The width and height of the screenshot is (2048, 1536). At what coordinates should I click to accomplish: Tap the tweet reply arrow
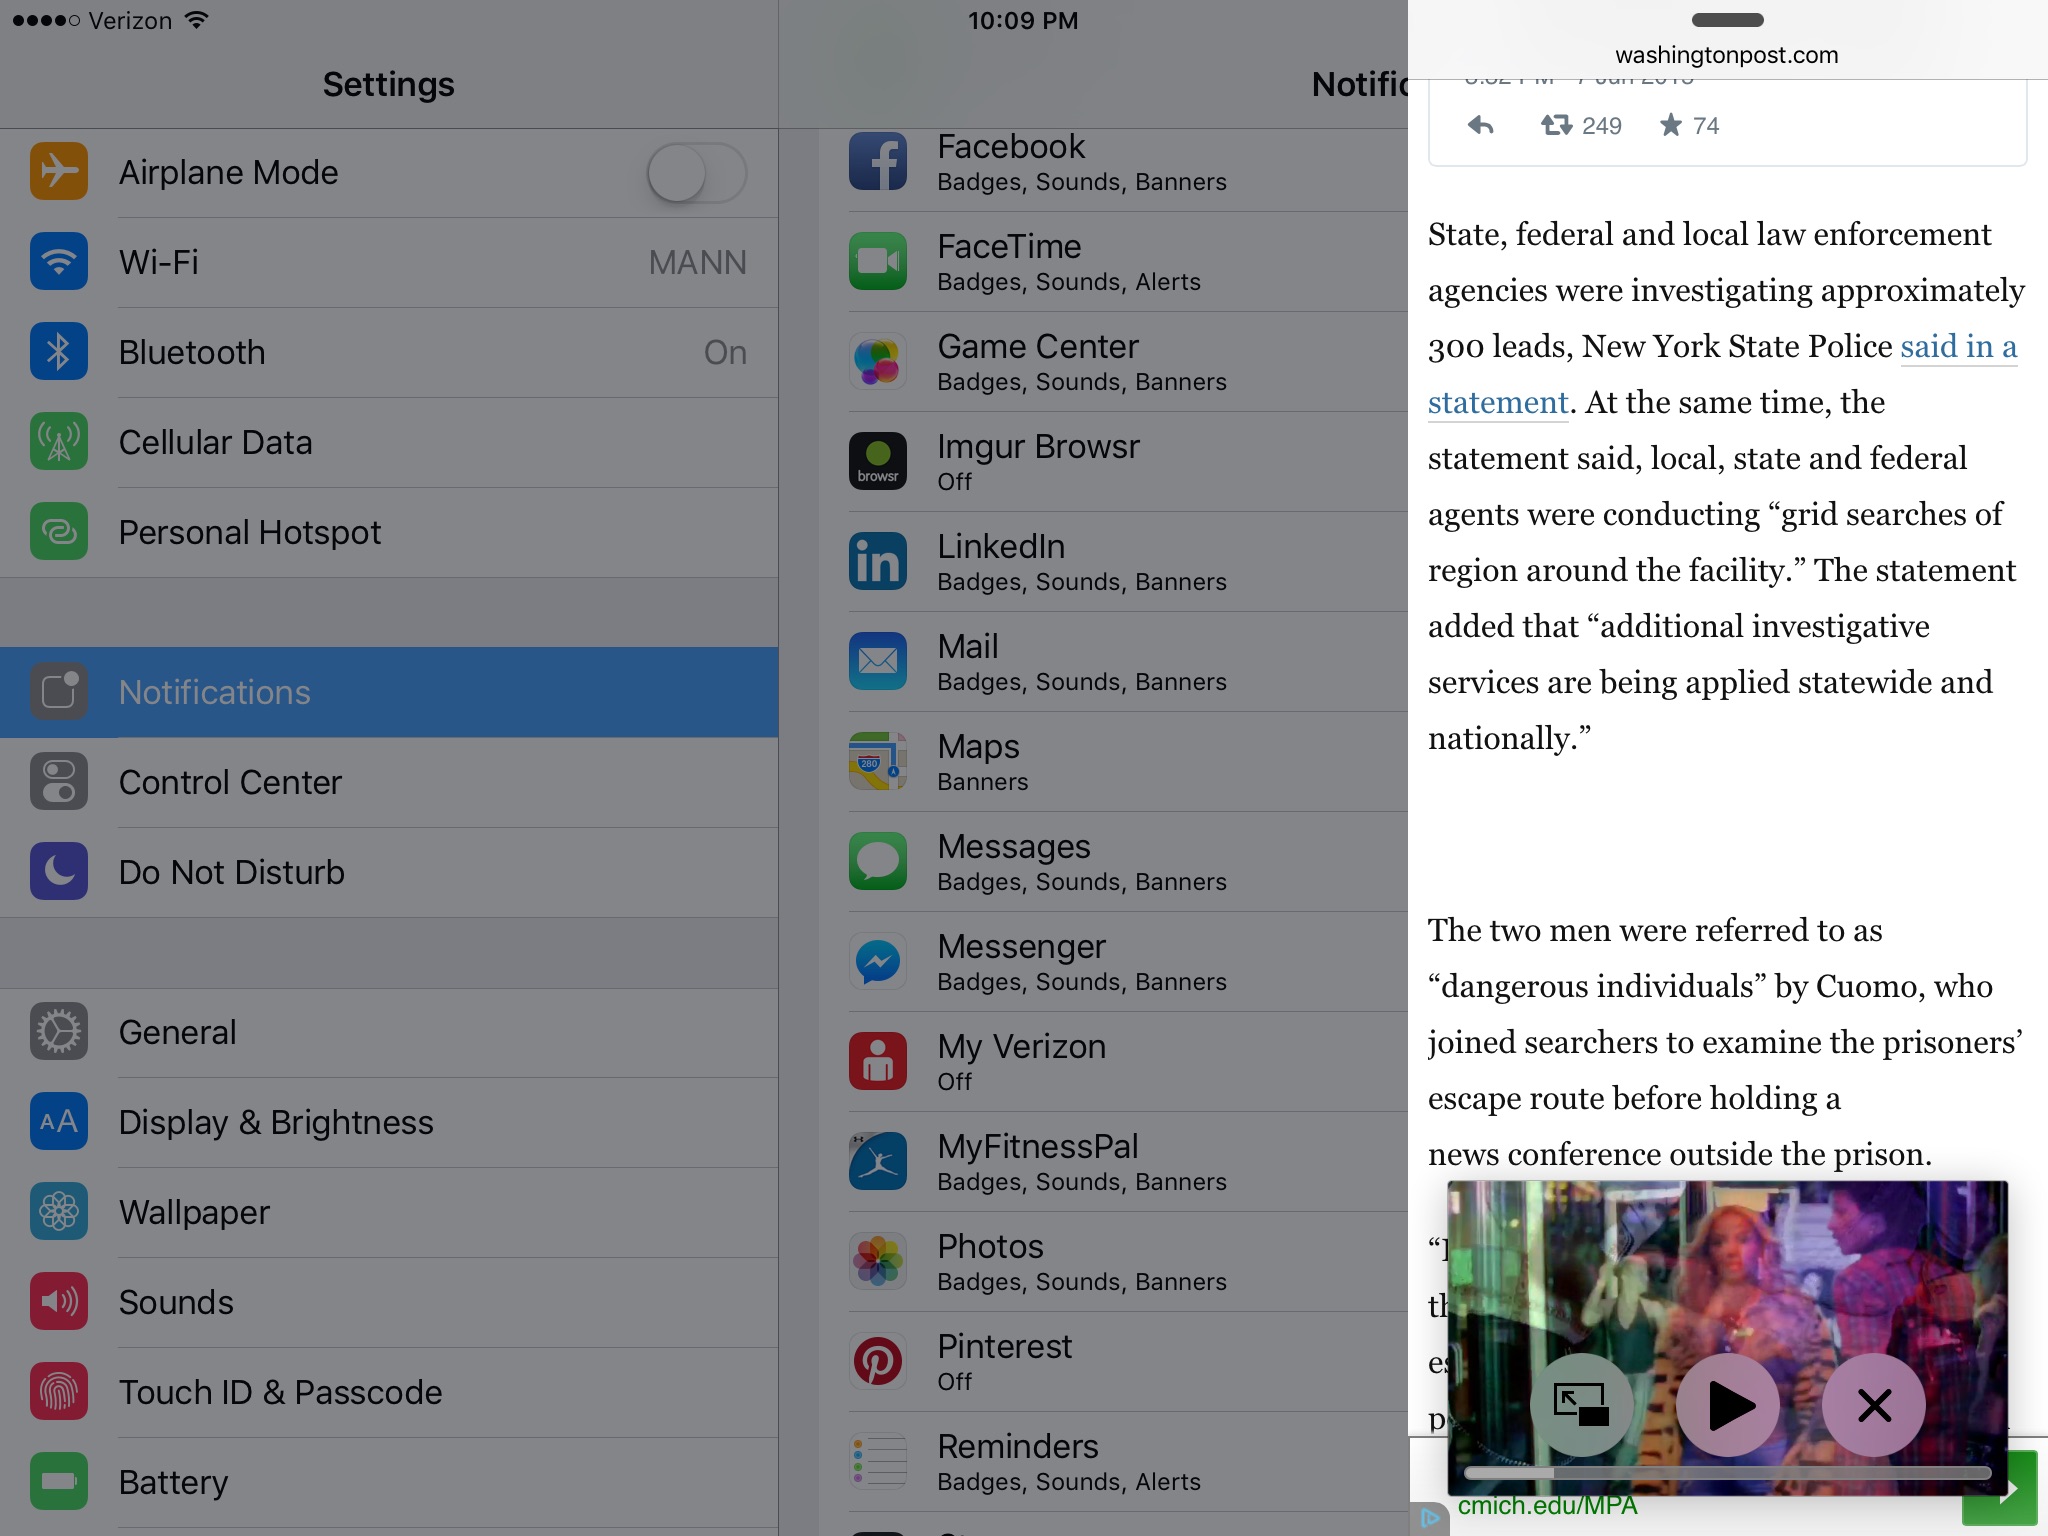point(1480,125)
